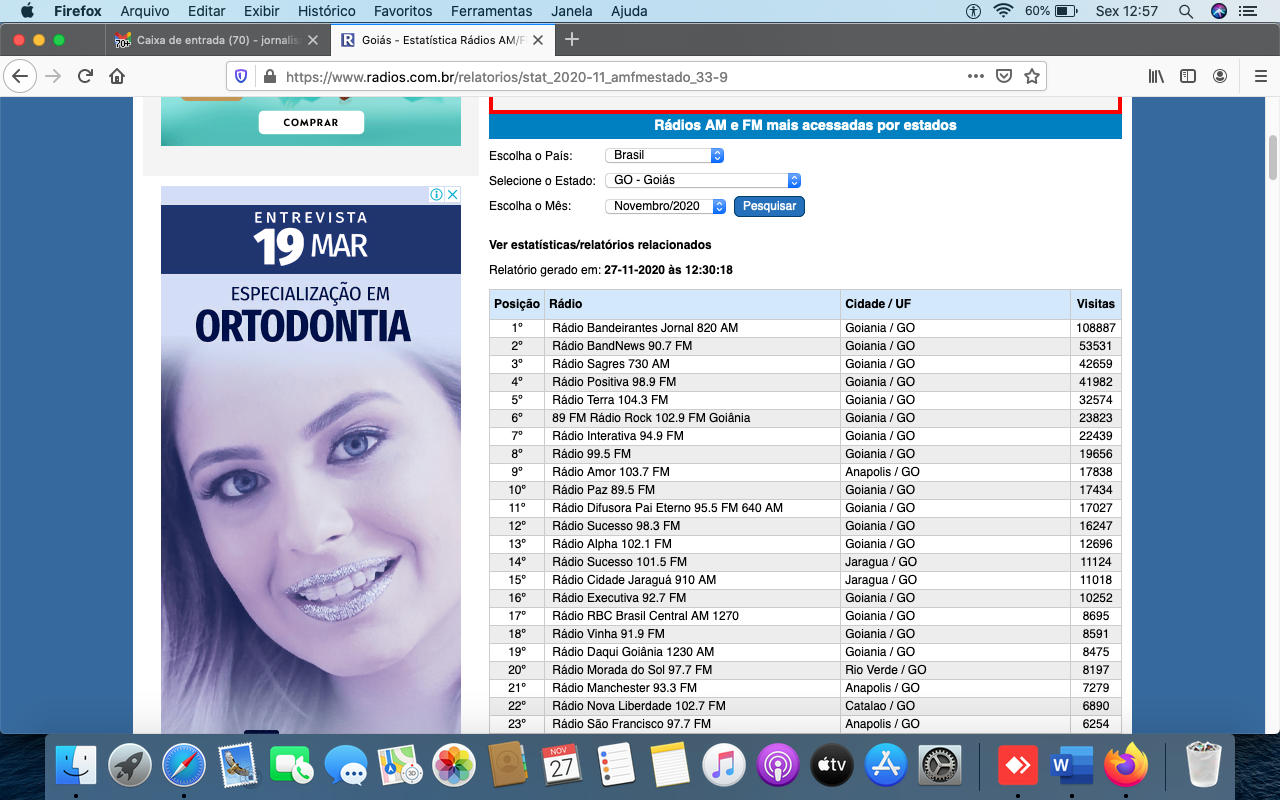Save page to Pocket icon

point(1004,76)
